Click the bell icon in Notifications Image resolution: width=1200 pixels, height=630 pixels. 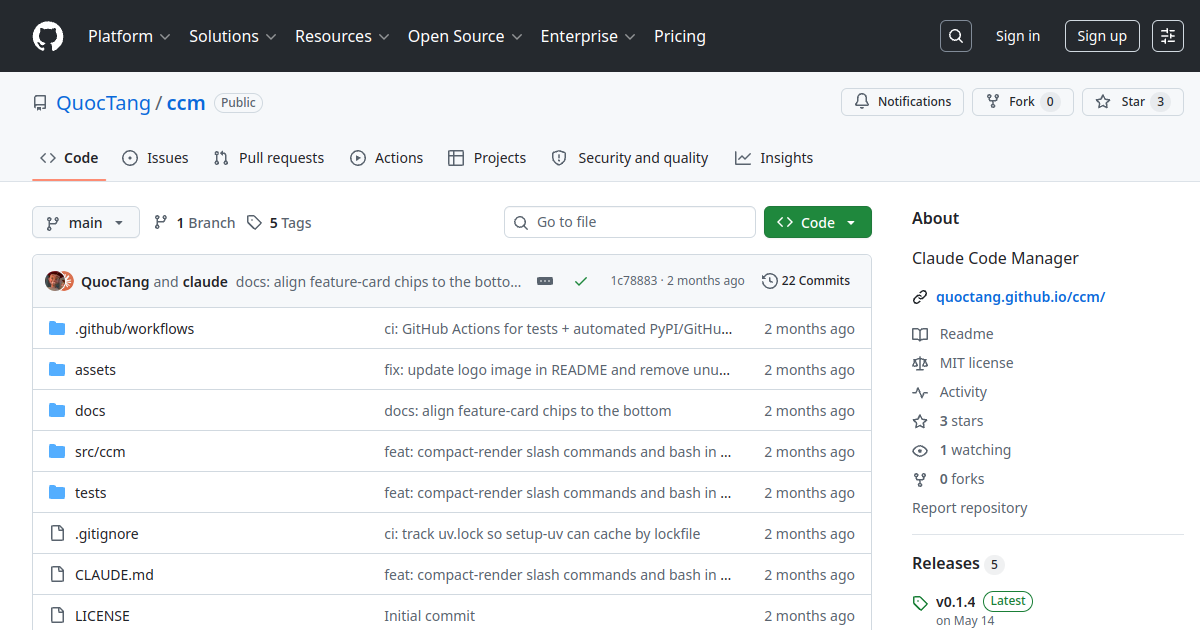(862, 102)
